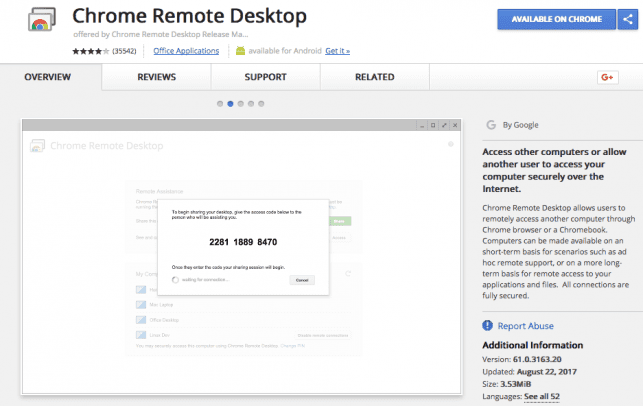Click the Cancel button in the preview dialog
This screenshot has height=406, width=643.
click(x=302, y=280)
